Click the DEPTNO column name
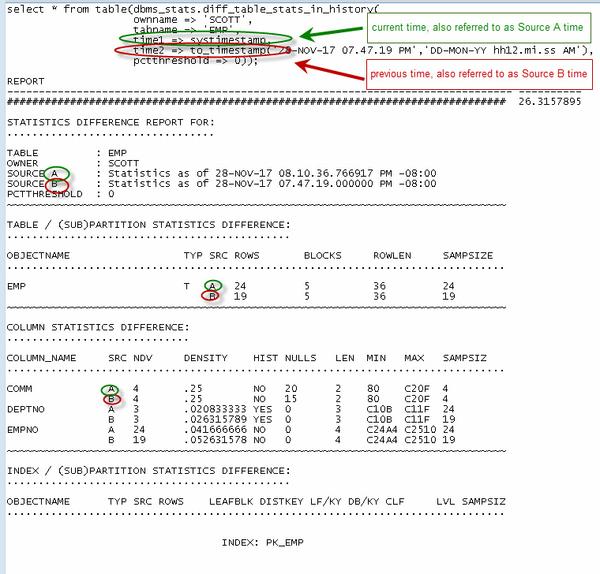This screenshot has width=600, height=574. (x=24, y=410)
